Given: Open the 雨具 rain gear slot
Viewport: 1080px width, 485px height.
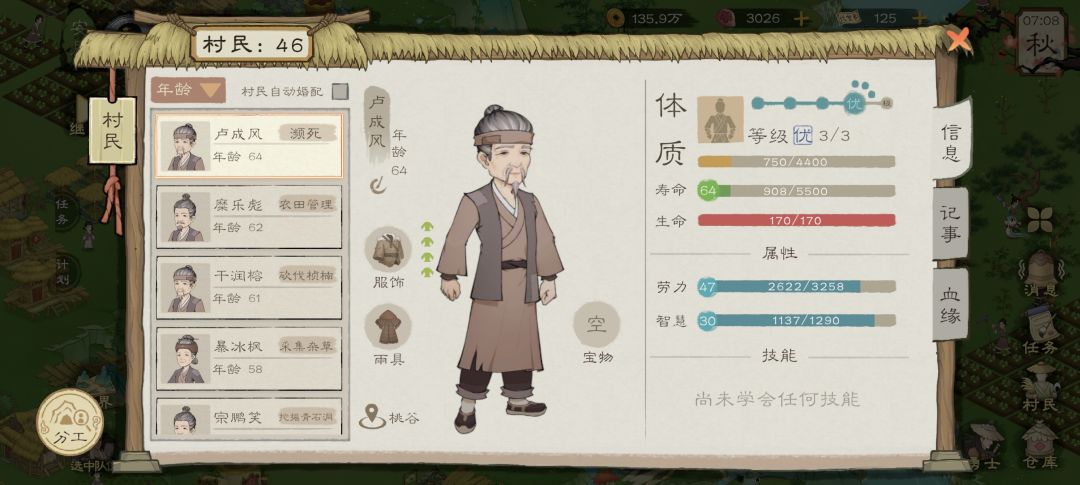Looking at the screenshot, I should [x=388, y=327].
